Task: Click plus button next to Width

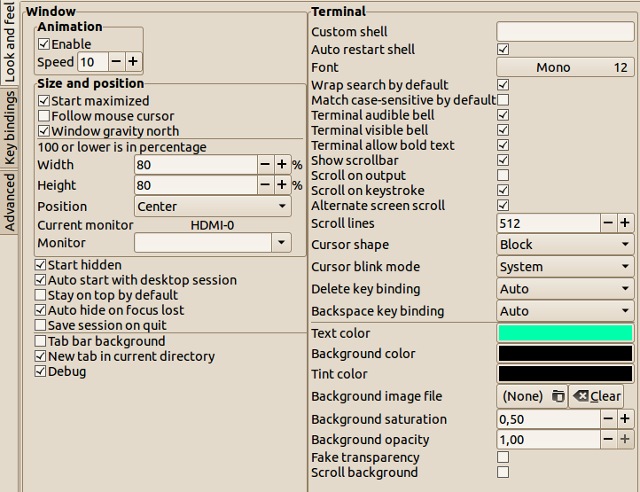Action: tap(282, 164)
